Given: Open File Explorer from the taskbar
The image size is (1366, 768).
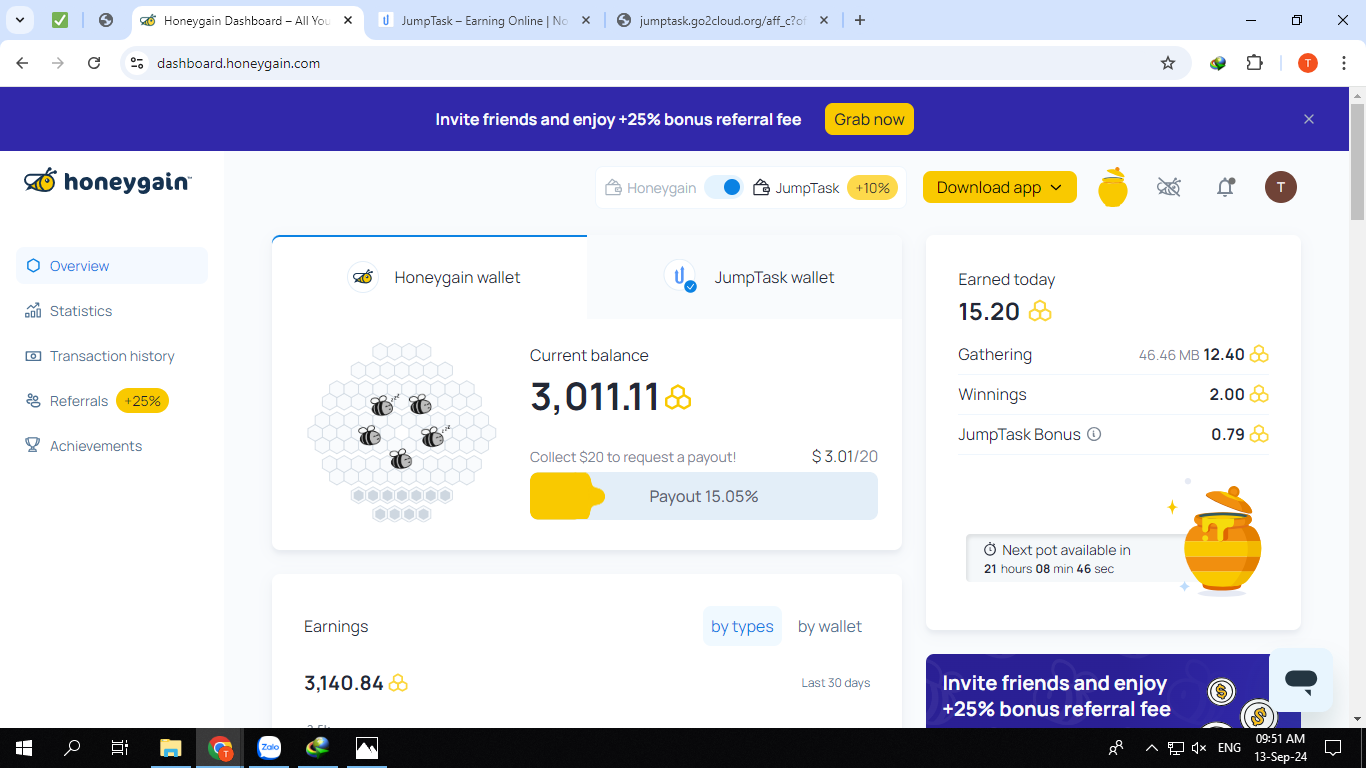Looking at the screenshot, I should (x=171, y=747).
